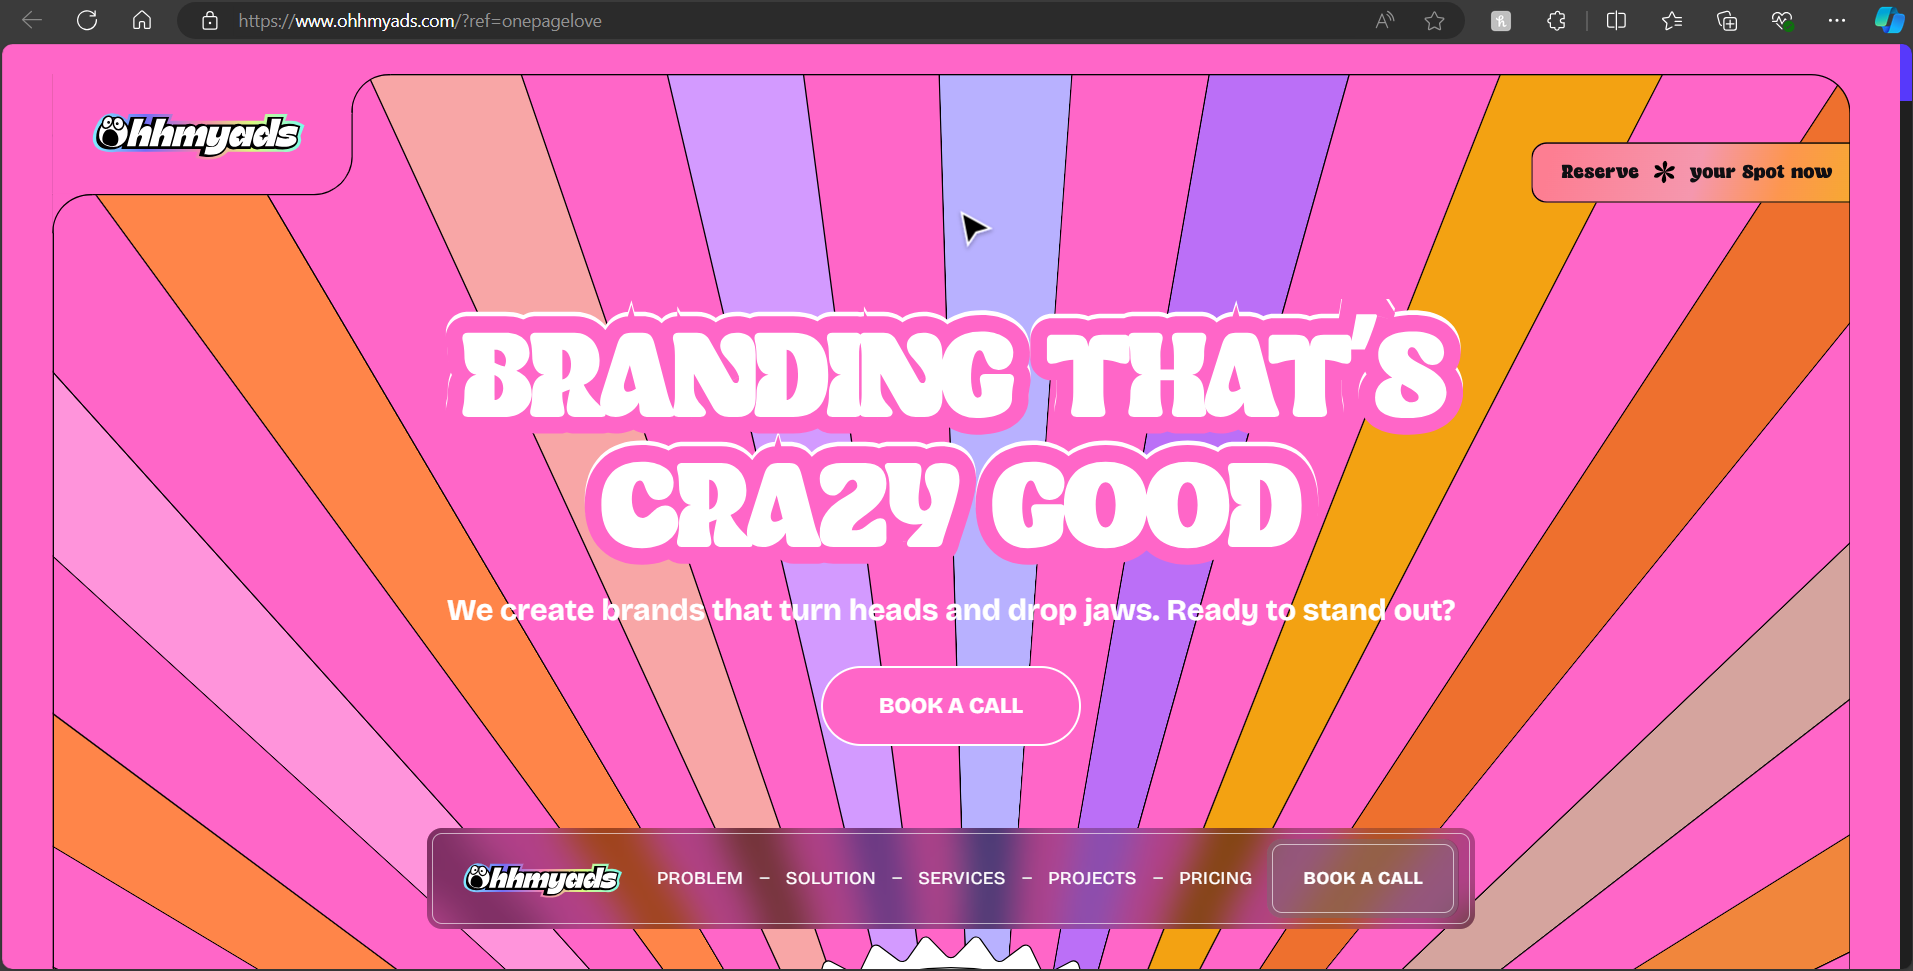Go to the browser home page

(x=142, y=20)
